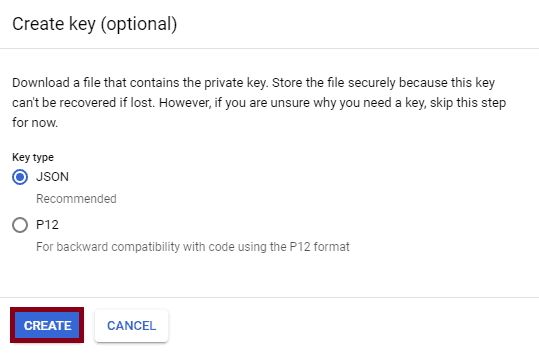
Task: Click the JSON label text
Action: point(53,177)
